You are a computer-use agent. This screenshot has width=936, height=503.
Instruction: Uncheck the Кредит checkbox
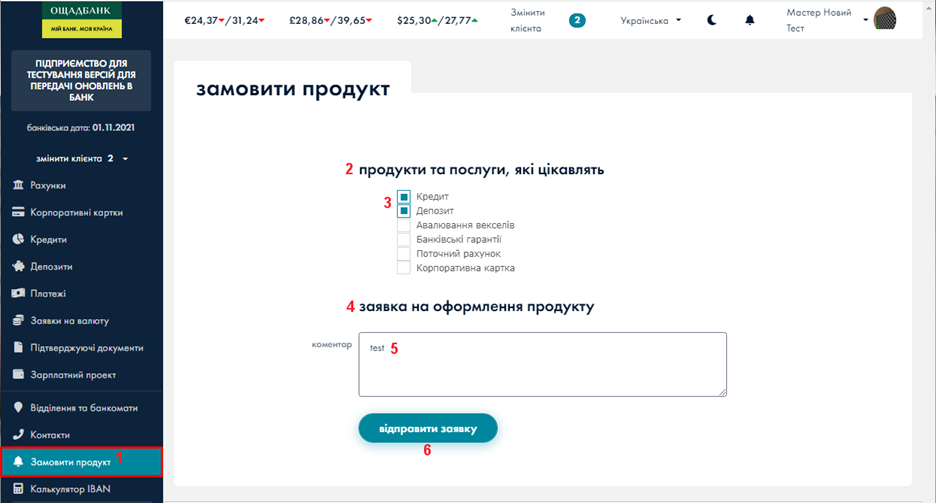click(404, 197)
